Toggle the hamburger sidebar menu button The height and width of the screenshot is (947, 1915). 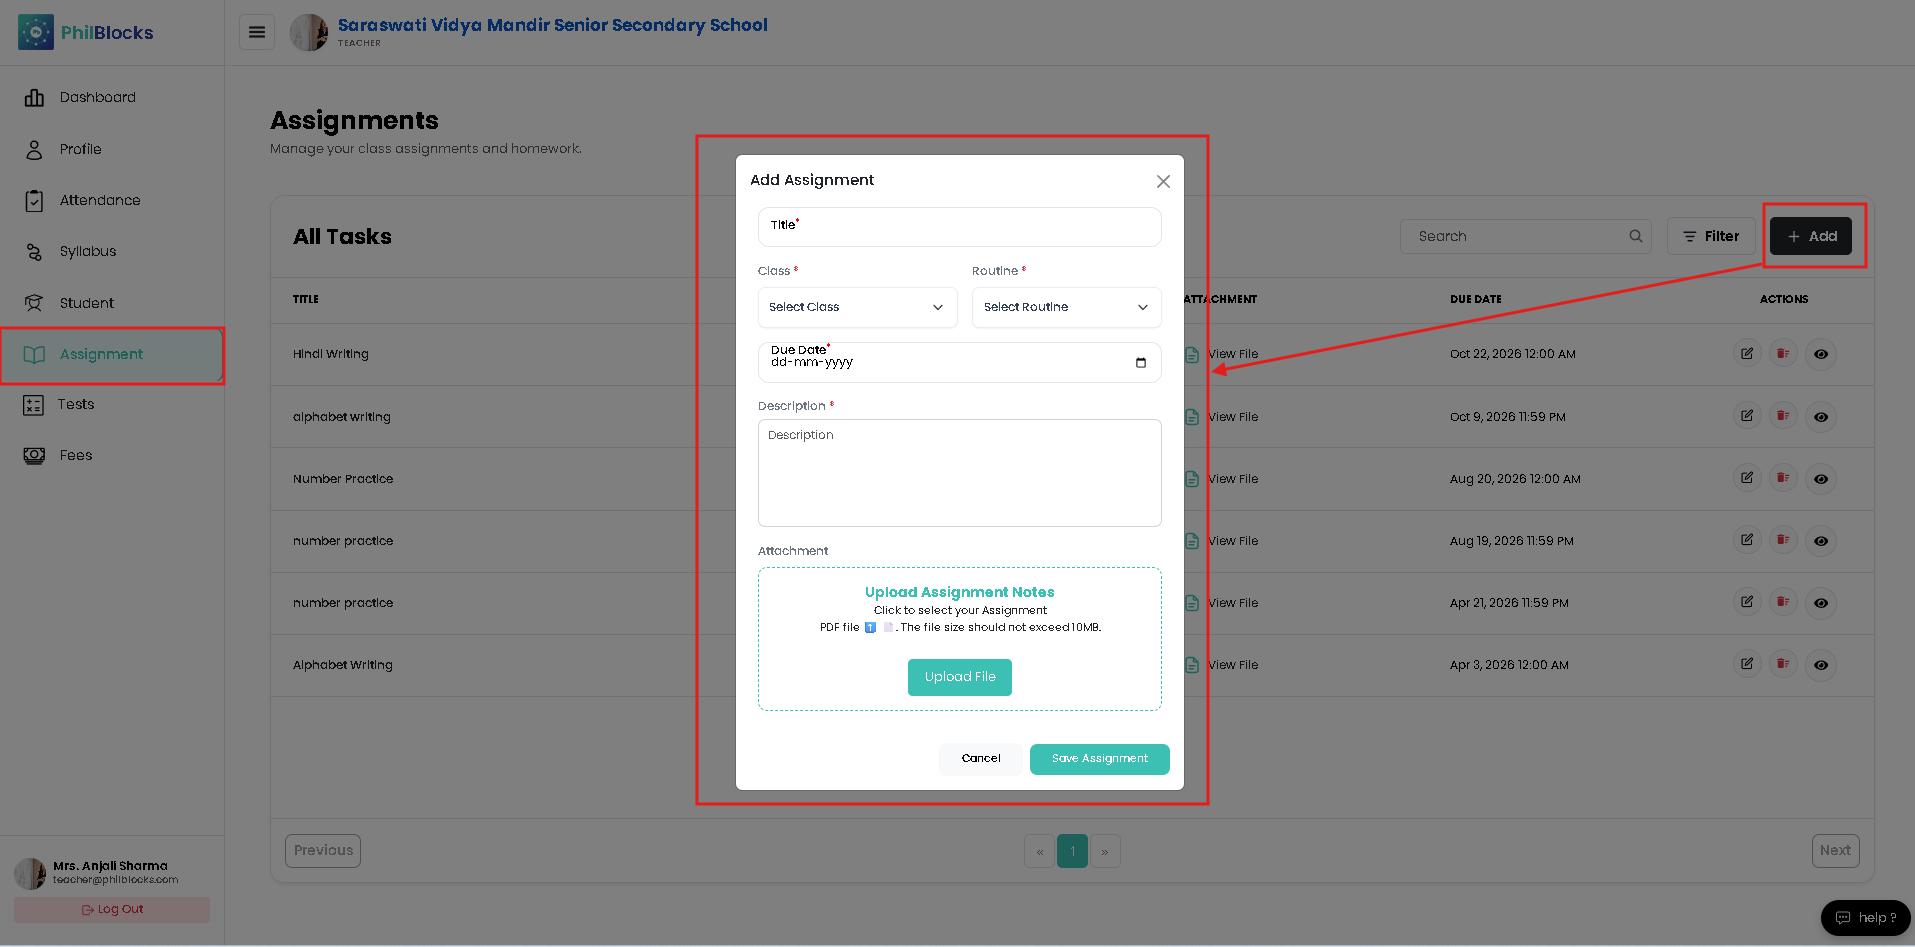click(257, 32)
